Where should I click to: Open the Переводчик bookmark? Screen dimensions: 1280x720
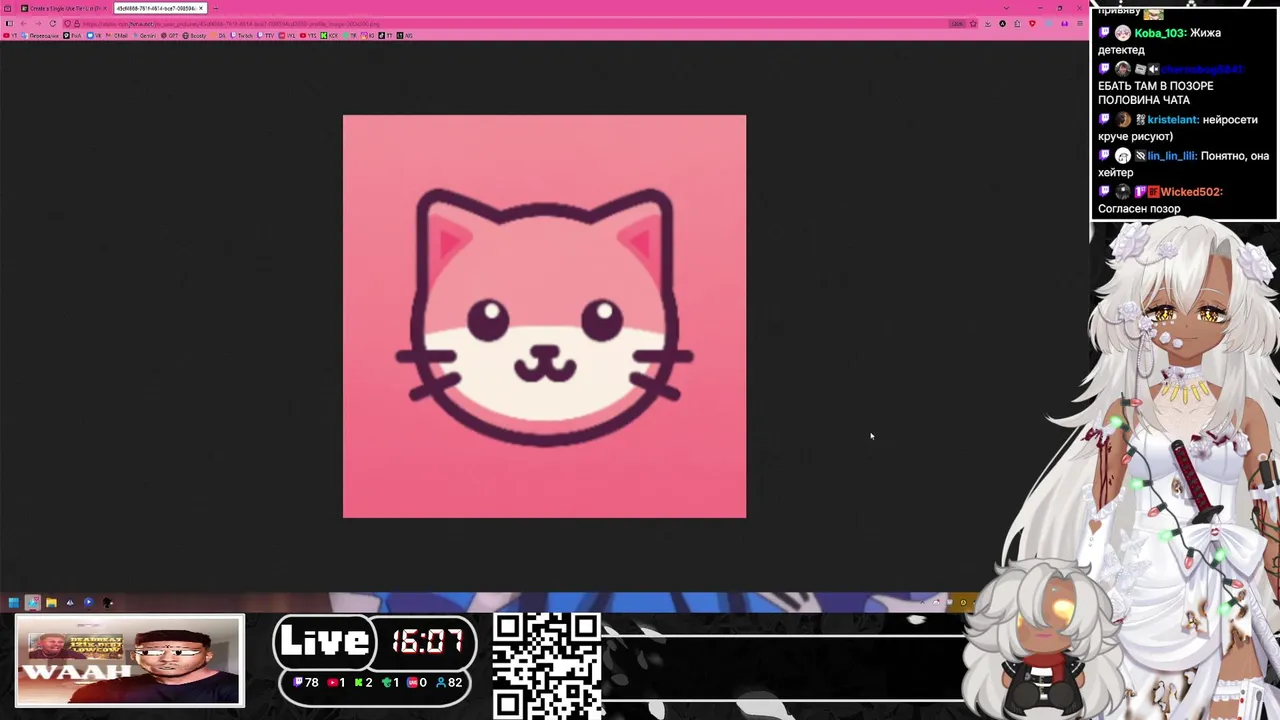[40, 35]
